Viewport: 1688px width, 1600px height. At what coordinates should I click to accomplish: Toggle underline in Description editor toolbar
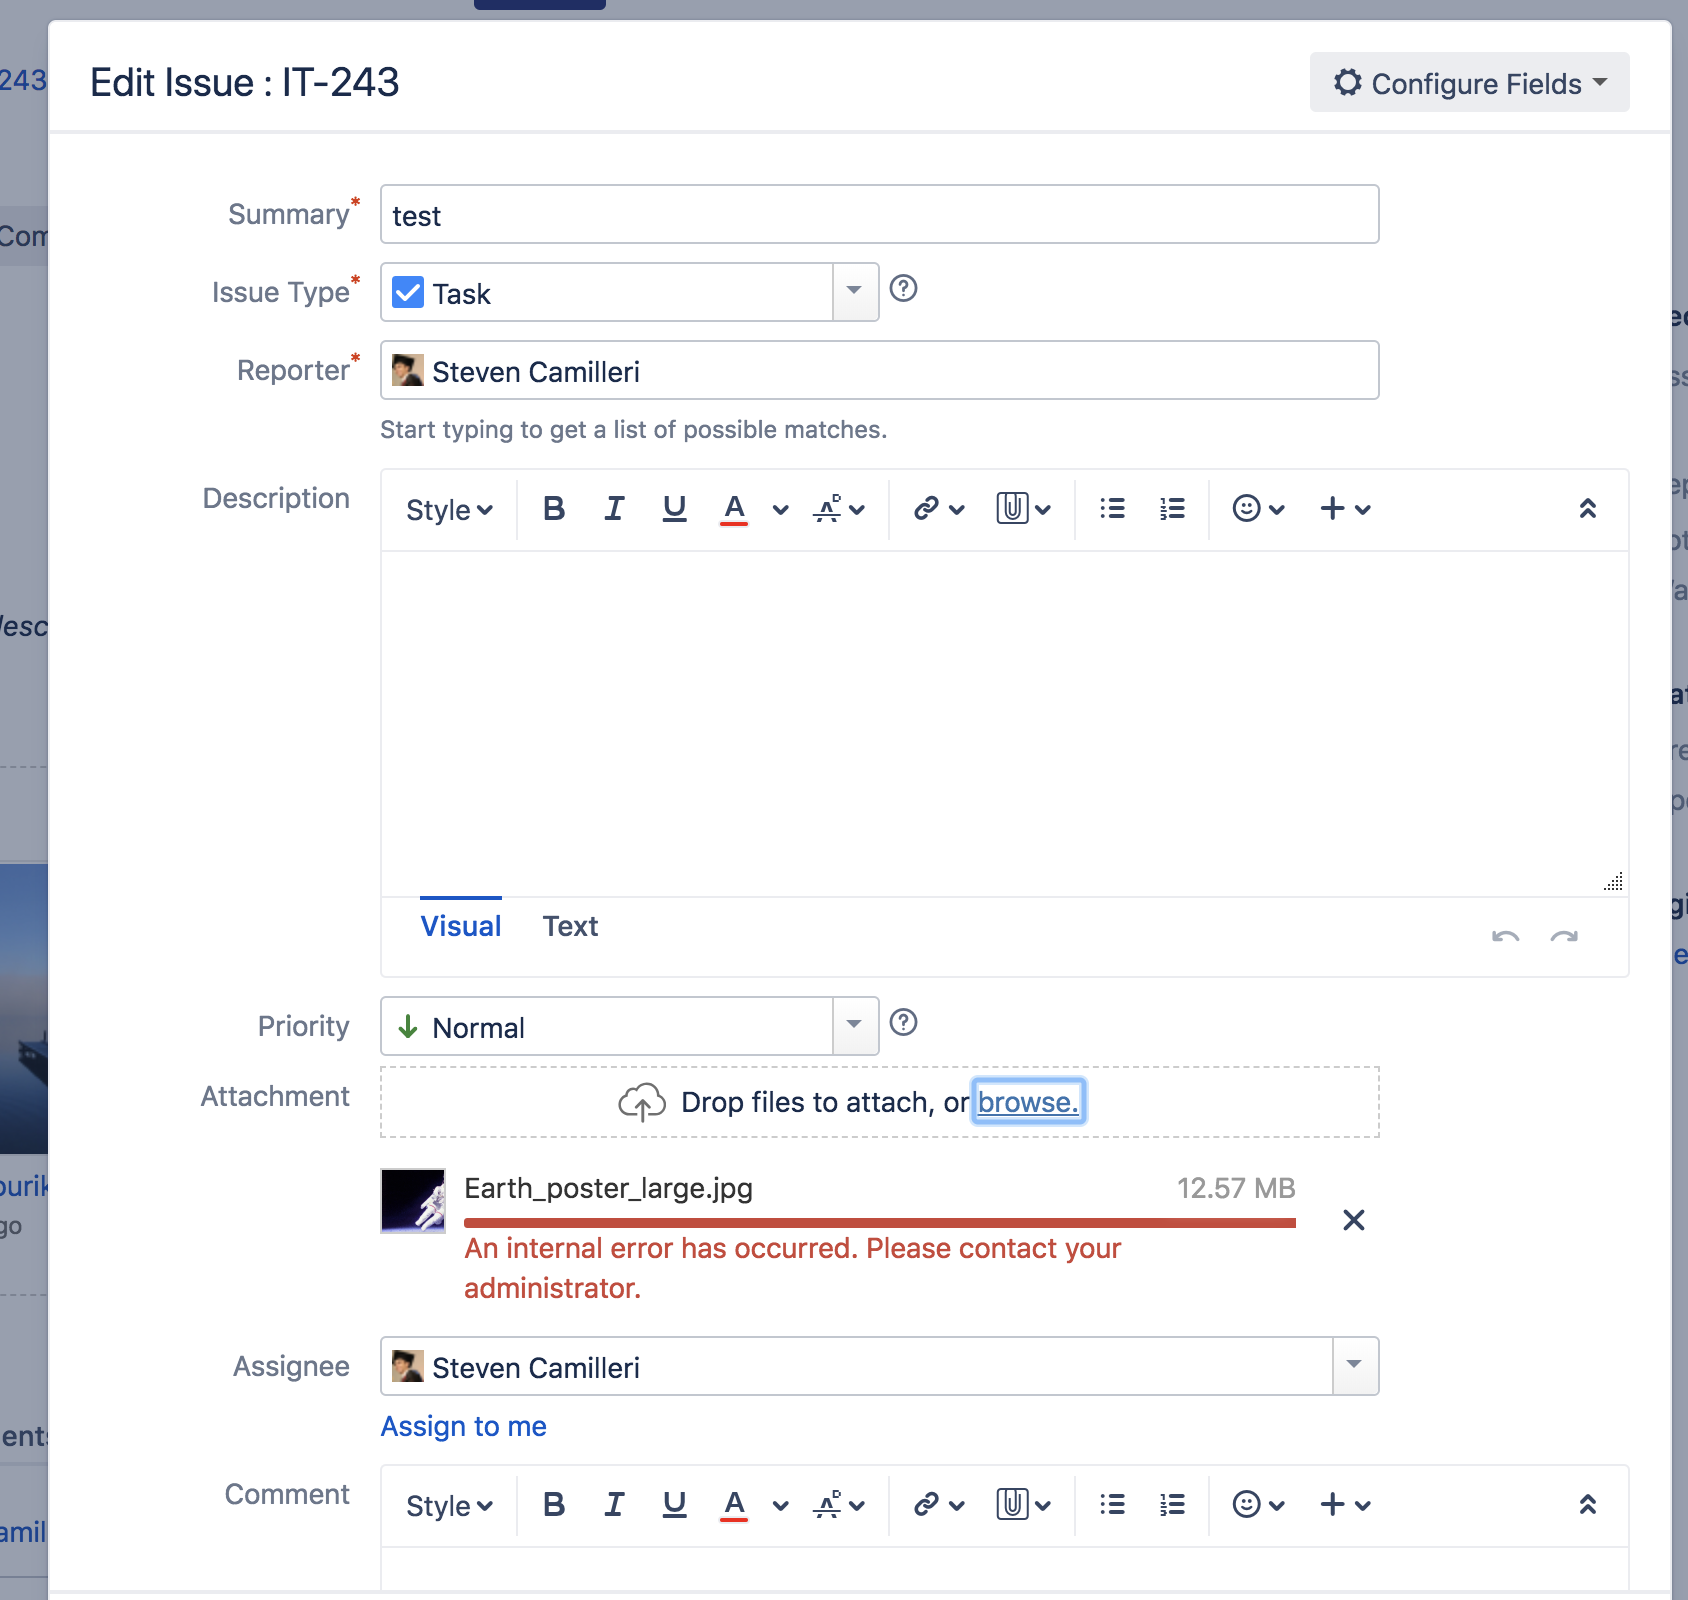click(674, 509)
